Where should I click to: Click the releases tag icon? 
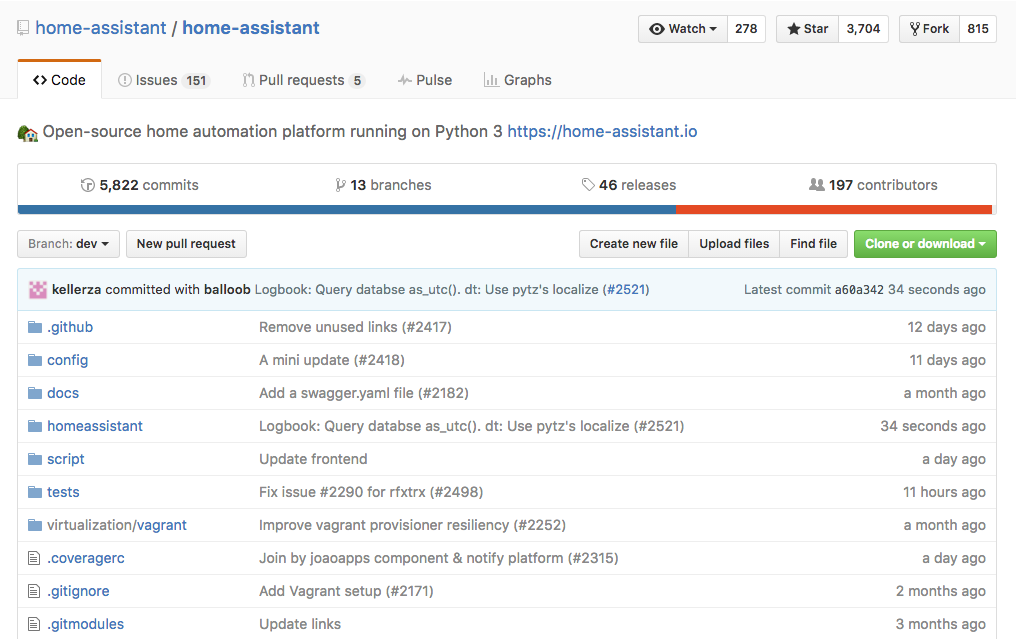[x=588, y=185]
